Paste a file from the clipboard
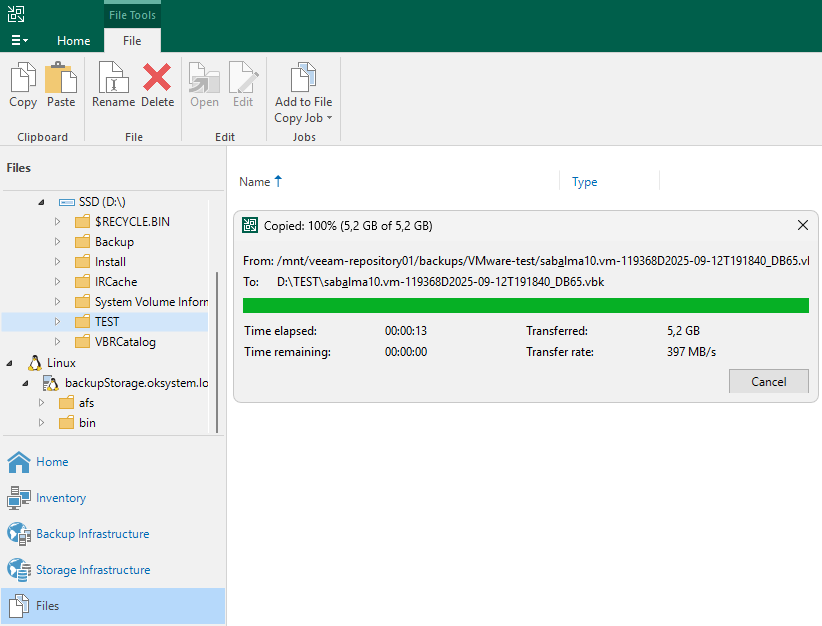822x626 pixels. click(x=60, y=85)
